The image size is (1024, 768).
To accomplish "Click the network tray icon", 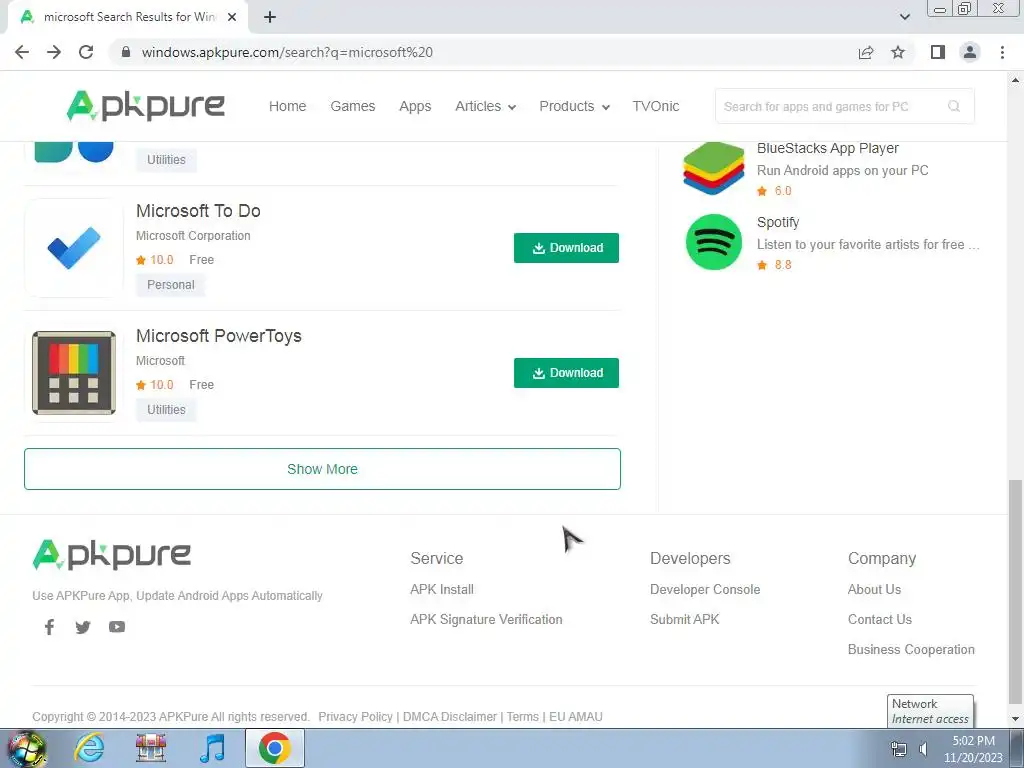I will pyautogui.click(x=899, y=749).
